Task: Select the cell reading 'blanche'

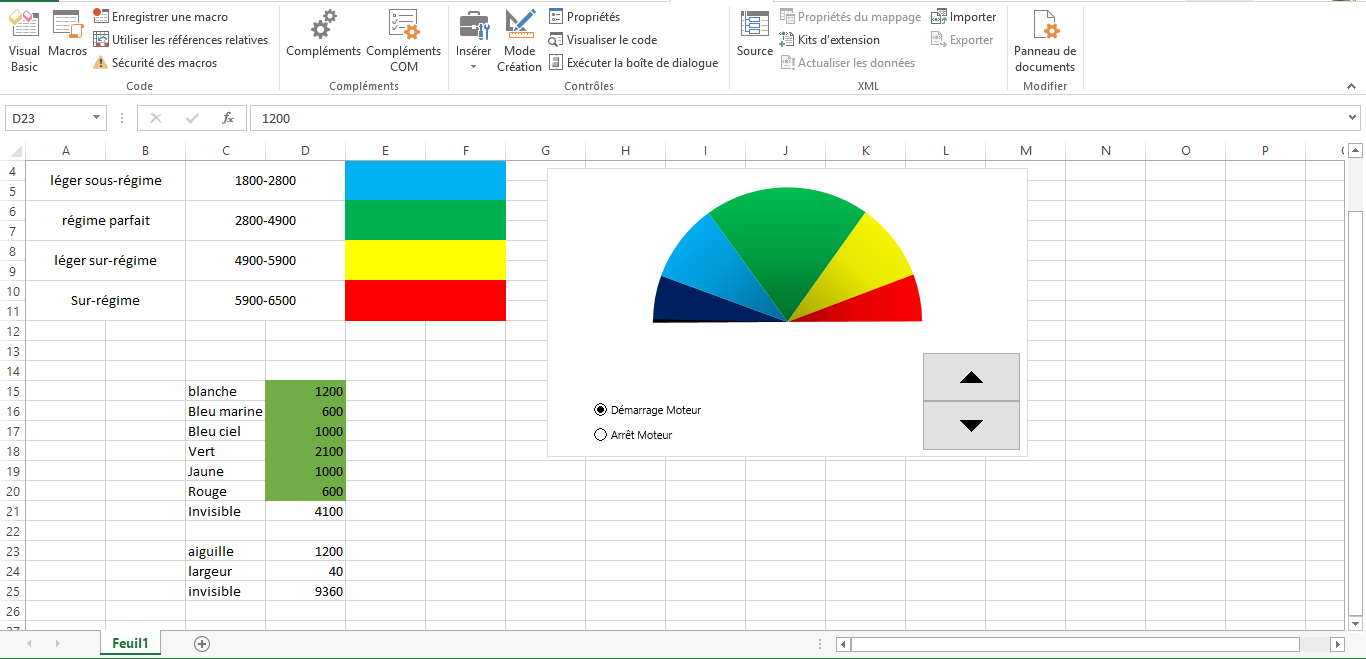Action: tap(225, 391)
